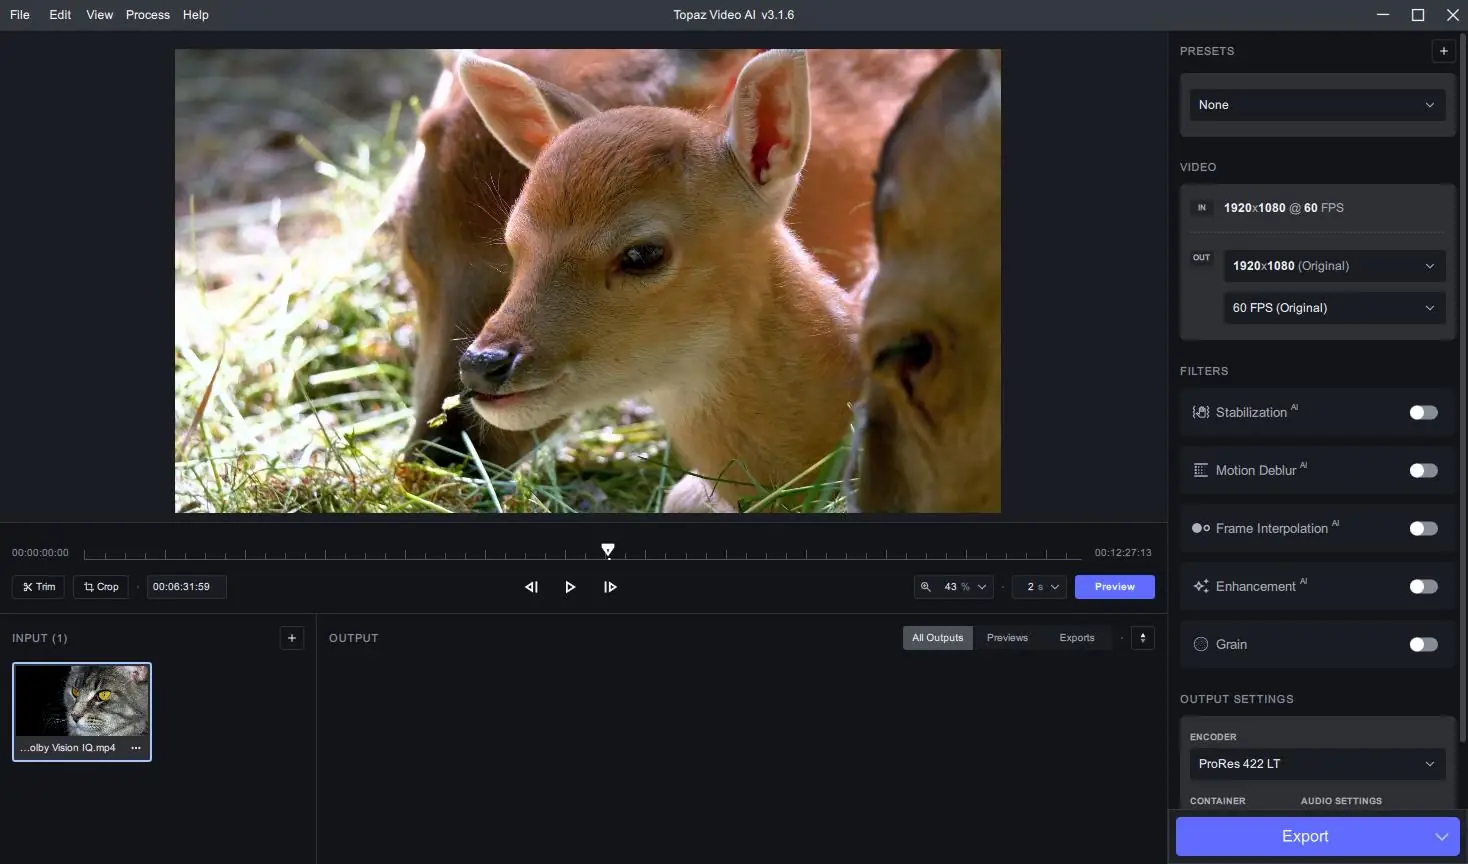The image size is (1468, 864).
Task: Click the CONTAINER label
Action: (1217, 801)
